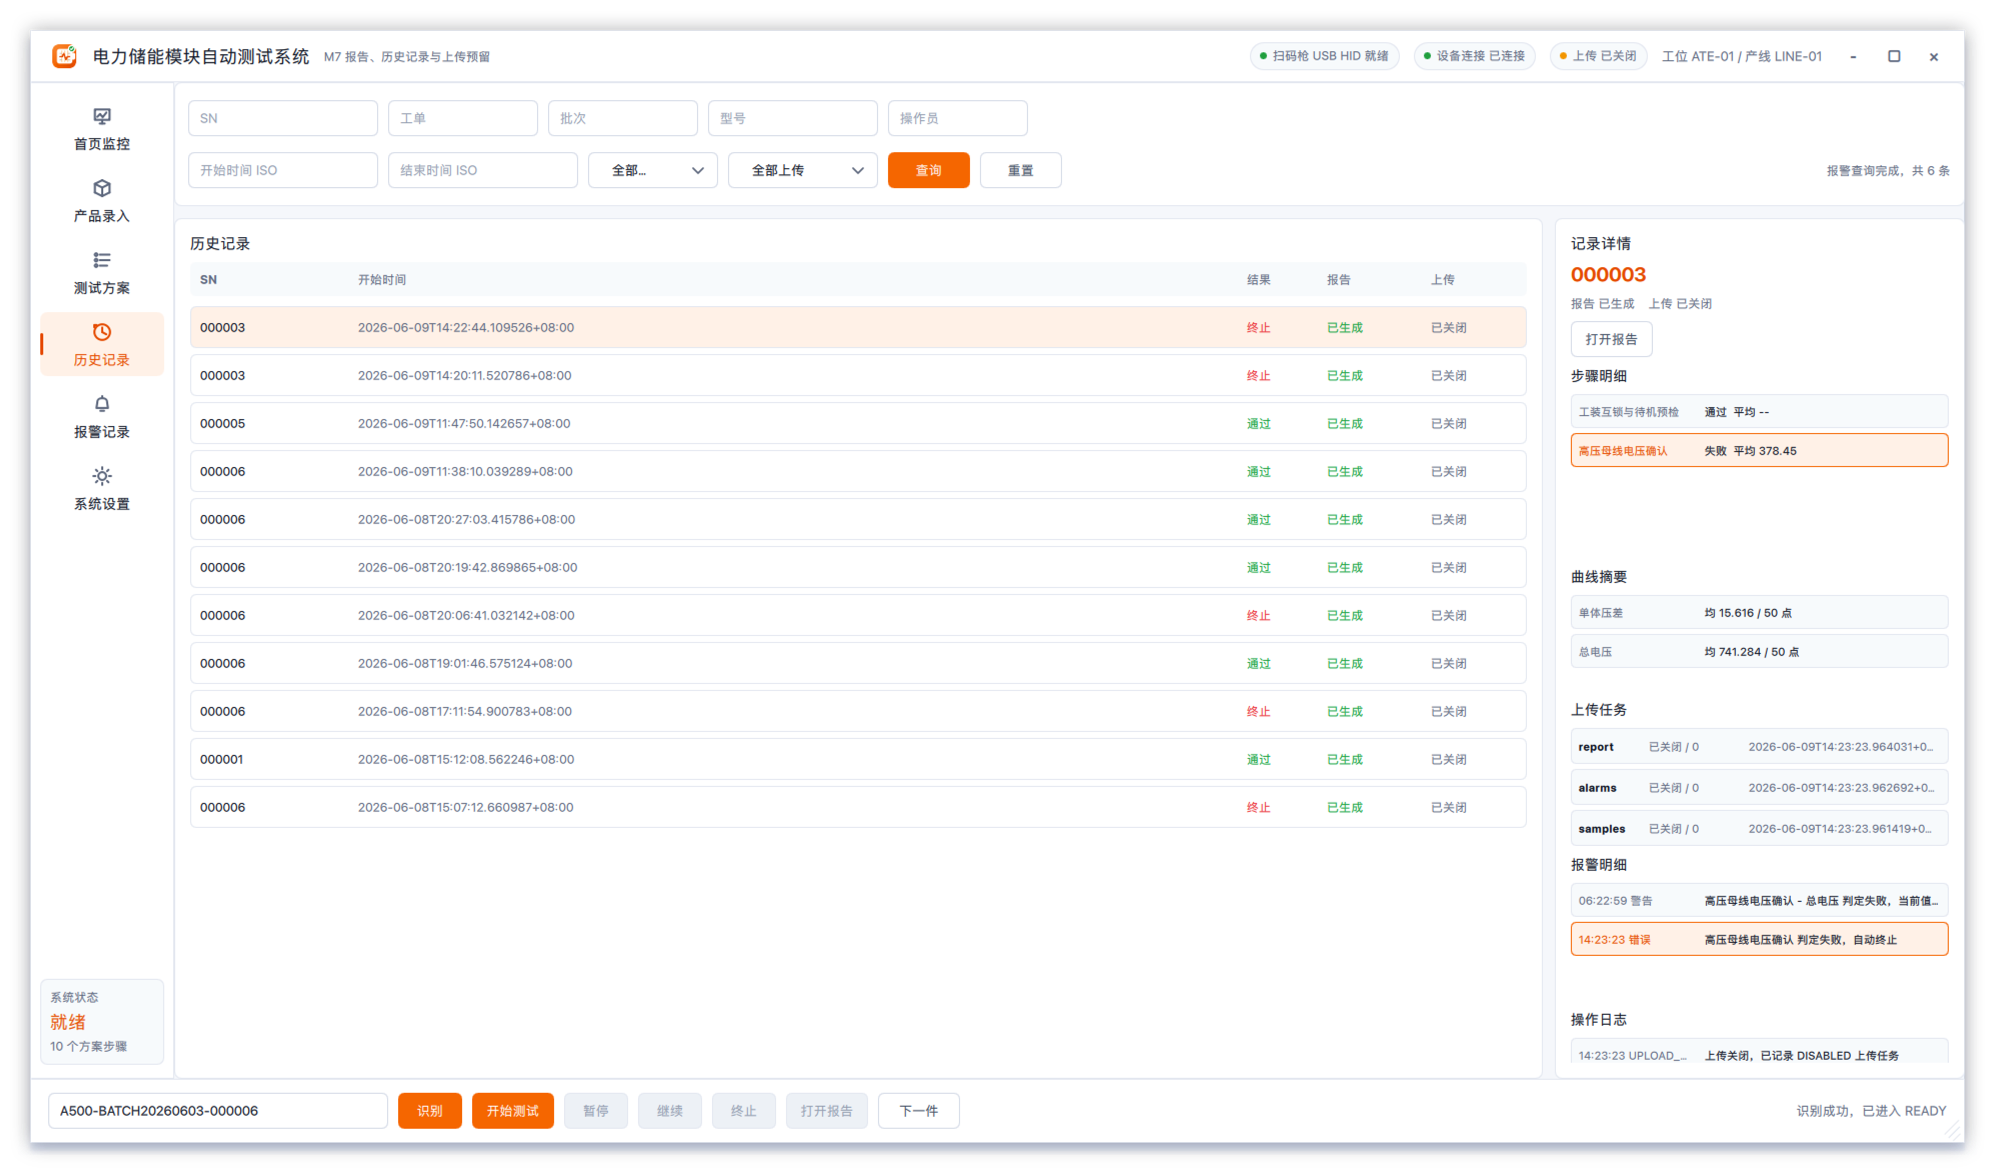Go to 测试方案 sidebar label

102,288
